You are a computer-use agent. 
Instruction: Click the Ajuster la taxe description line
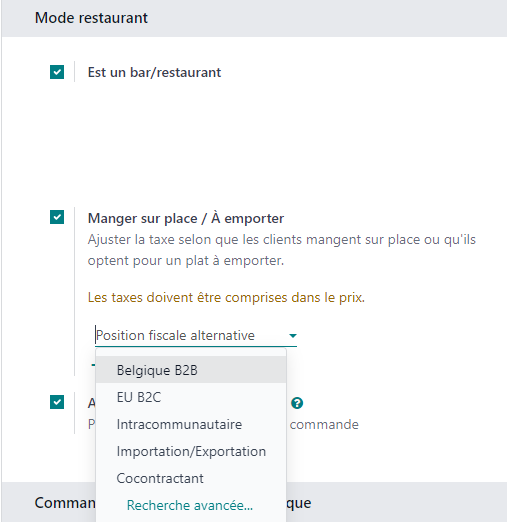[x=282, y=240]
